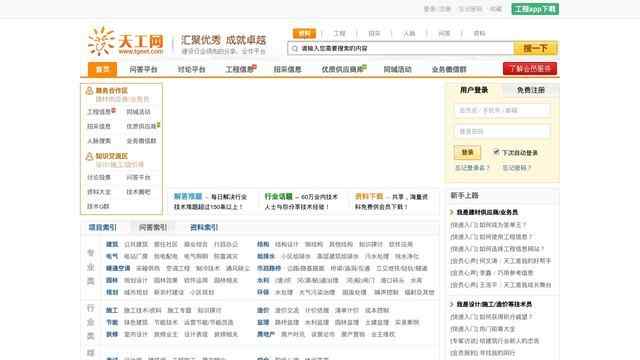Open 同城活动 in the left sidebar
Image resolution: width=640 pixels, height=360 pixels.
pyautogui.click(x=138, y=112)
